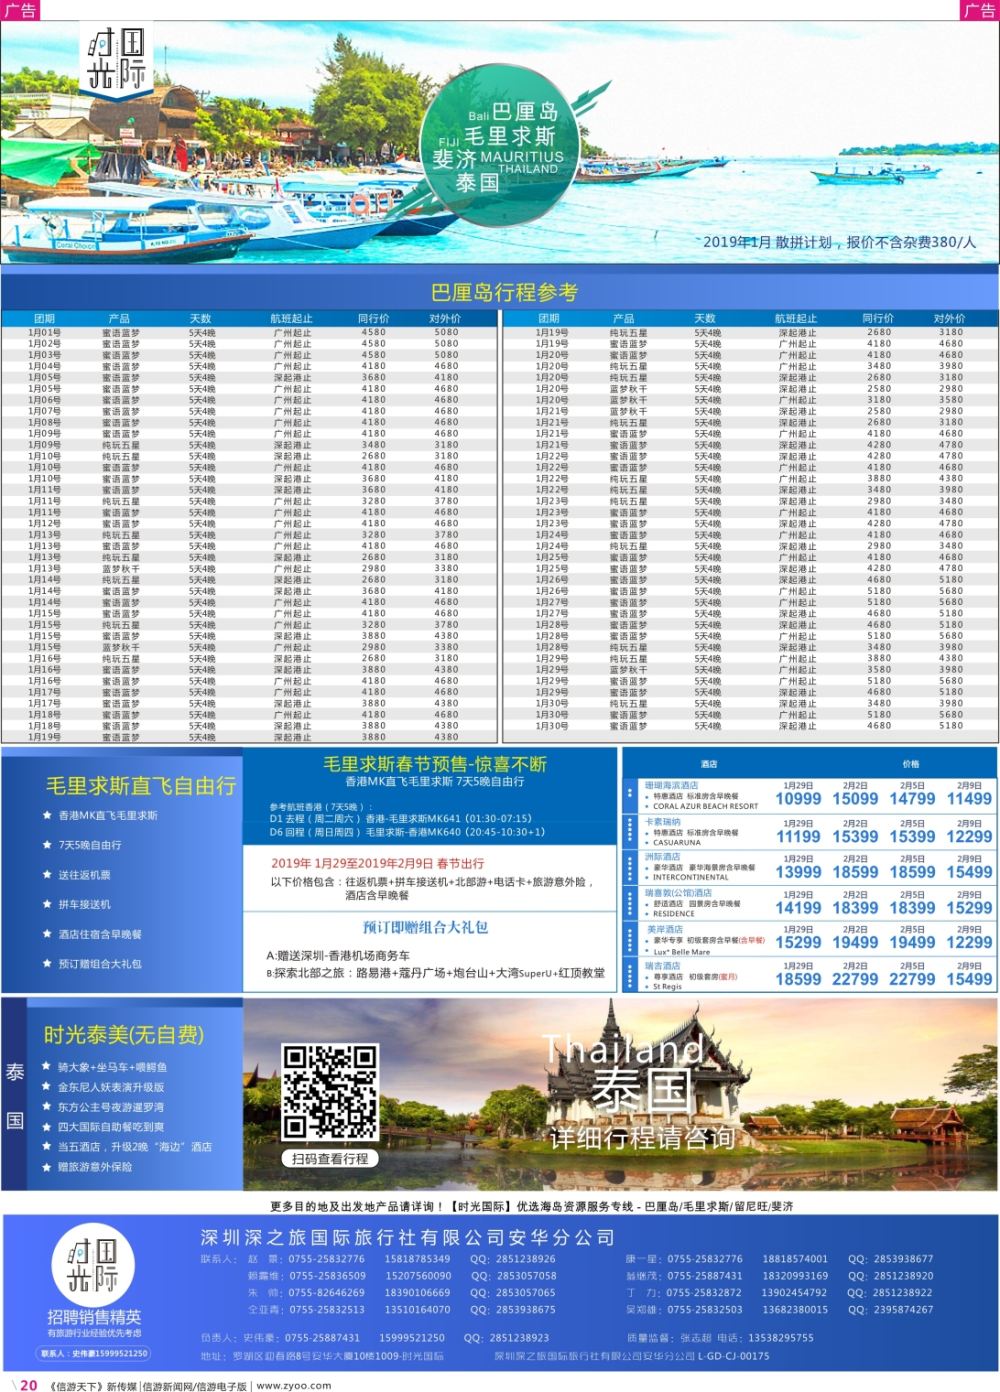1000x1392 pixels.
Task: Click the 1月07号 departure date cell
Action: pyautogui.click(x=45, y=411)
